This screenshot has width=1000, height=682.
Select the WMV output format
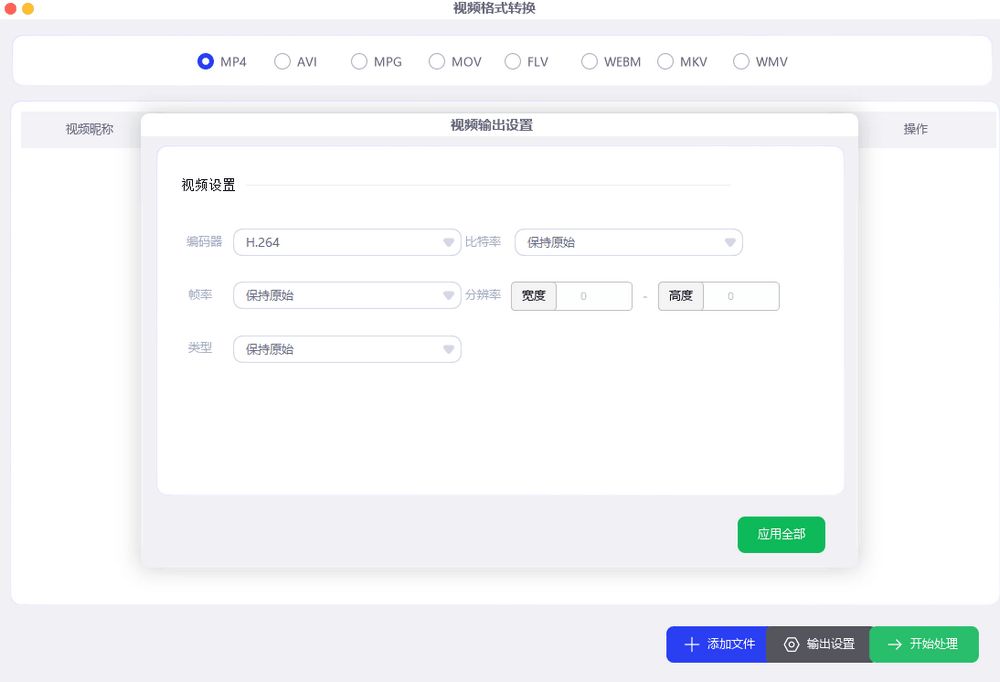[740, 61]
